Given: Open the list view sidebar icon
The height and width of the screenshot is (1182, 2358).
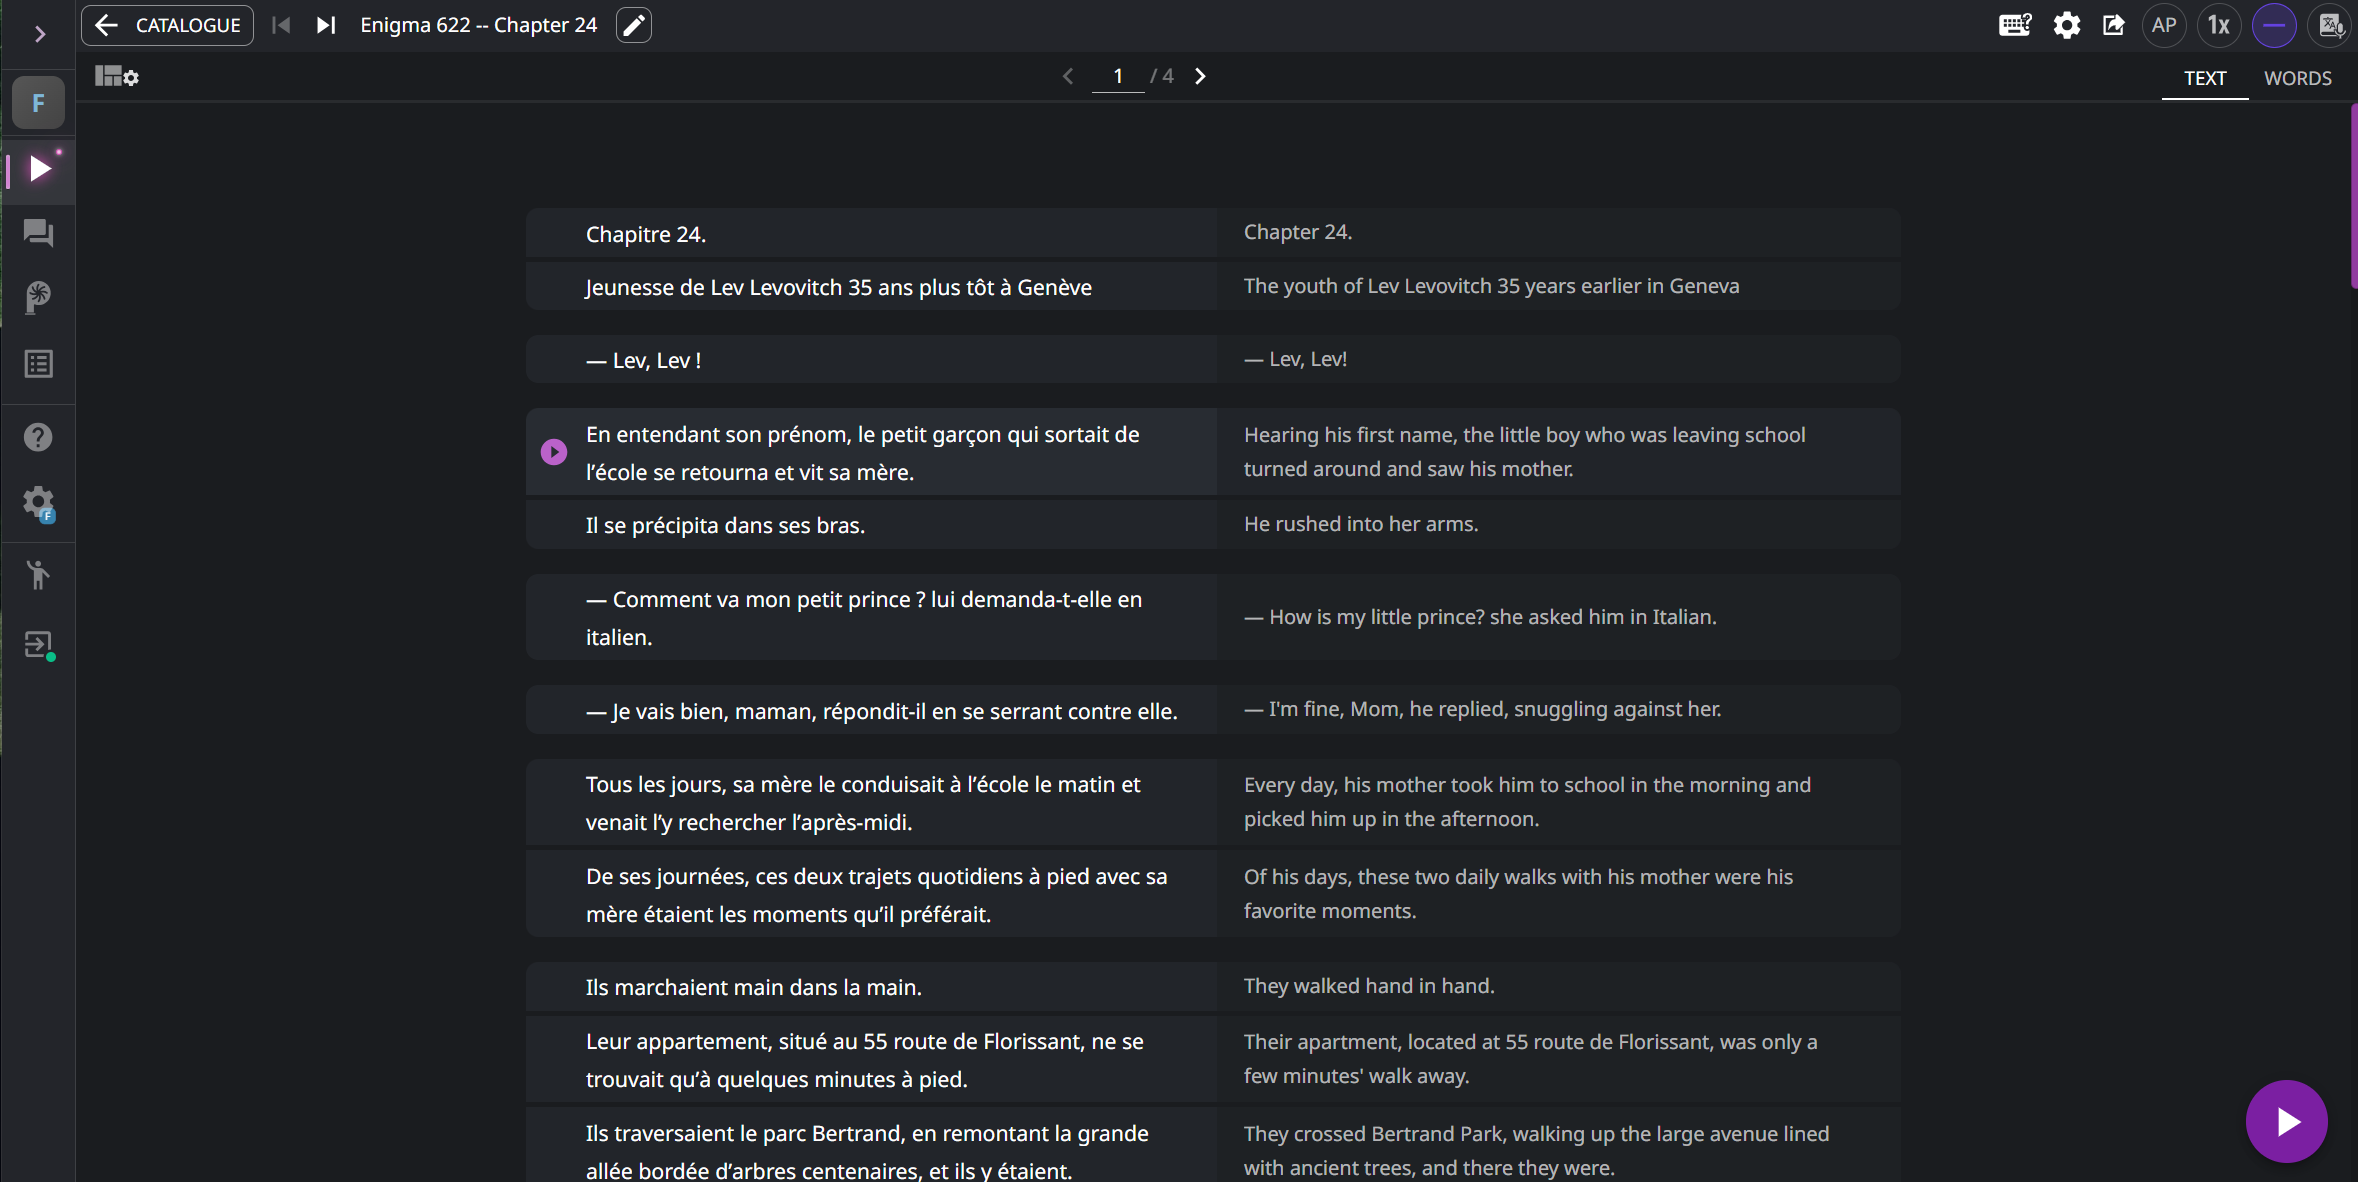Looking at the screenshot, I should coord(38,364).
